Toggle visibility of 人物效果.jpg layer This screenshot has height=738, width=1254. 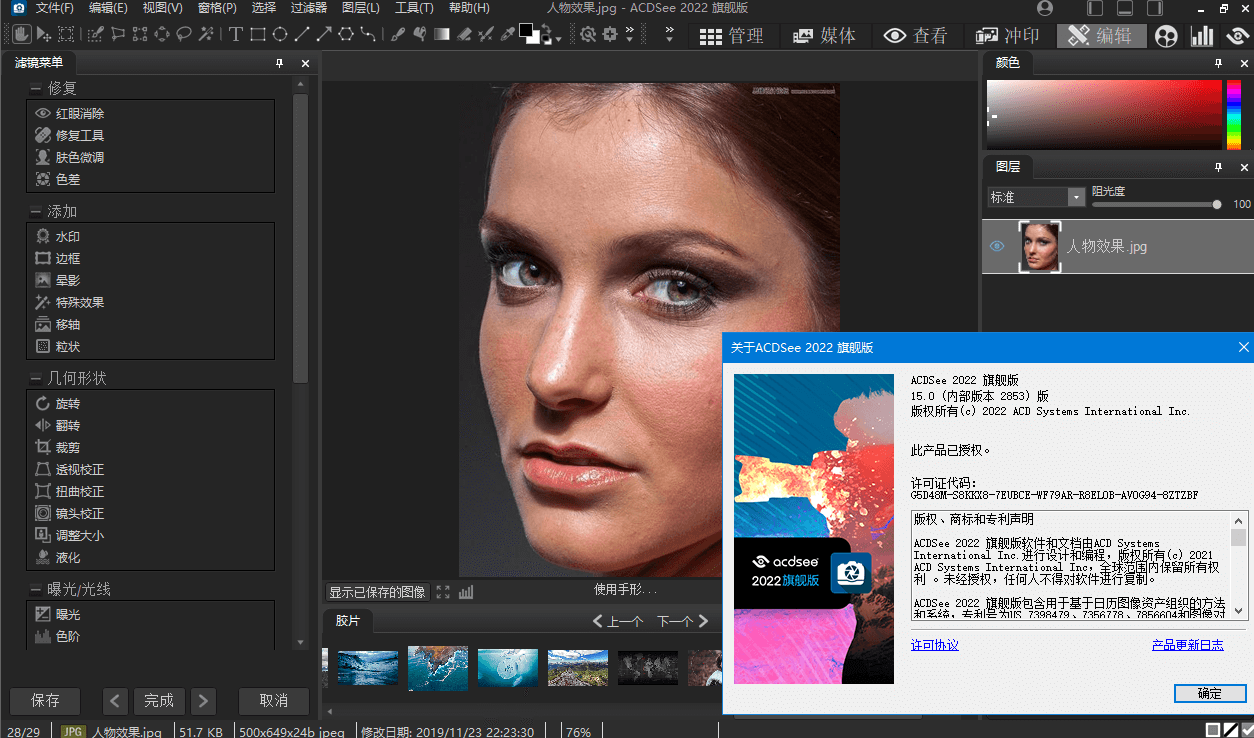tap(997, 246)
